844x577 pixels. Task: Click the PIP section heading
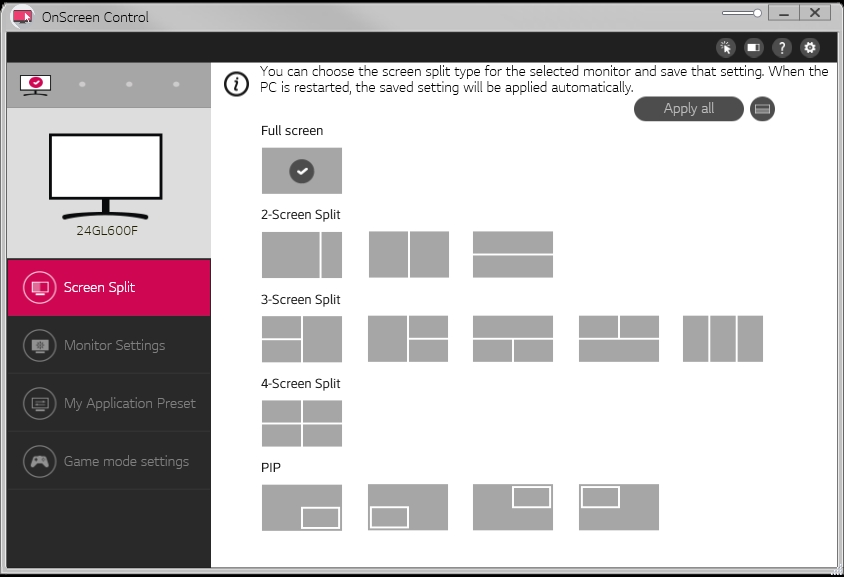point(271,467)
